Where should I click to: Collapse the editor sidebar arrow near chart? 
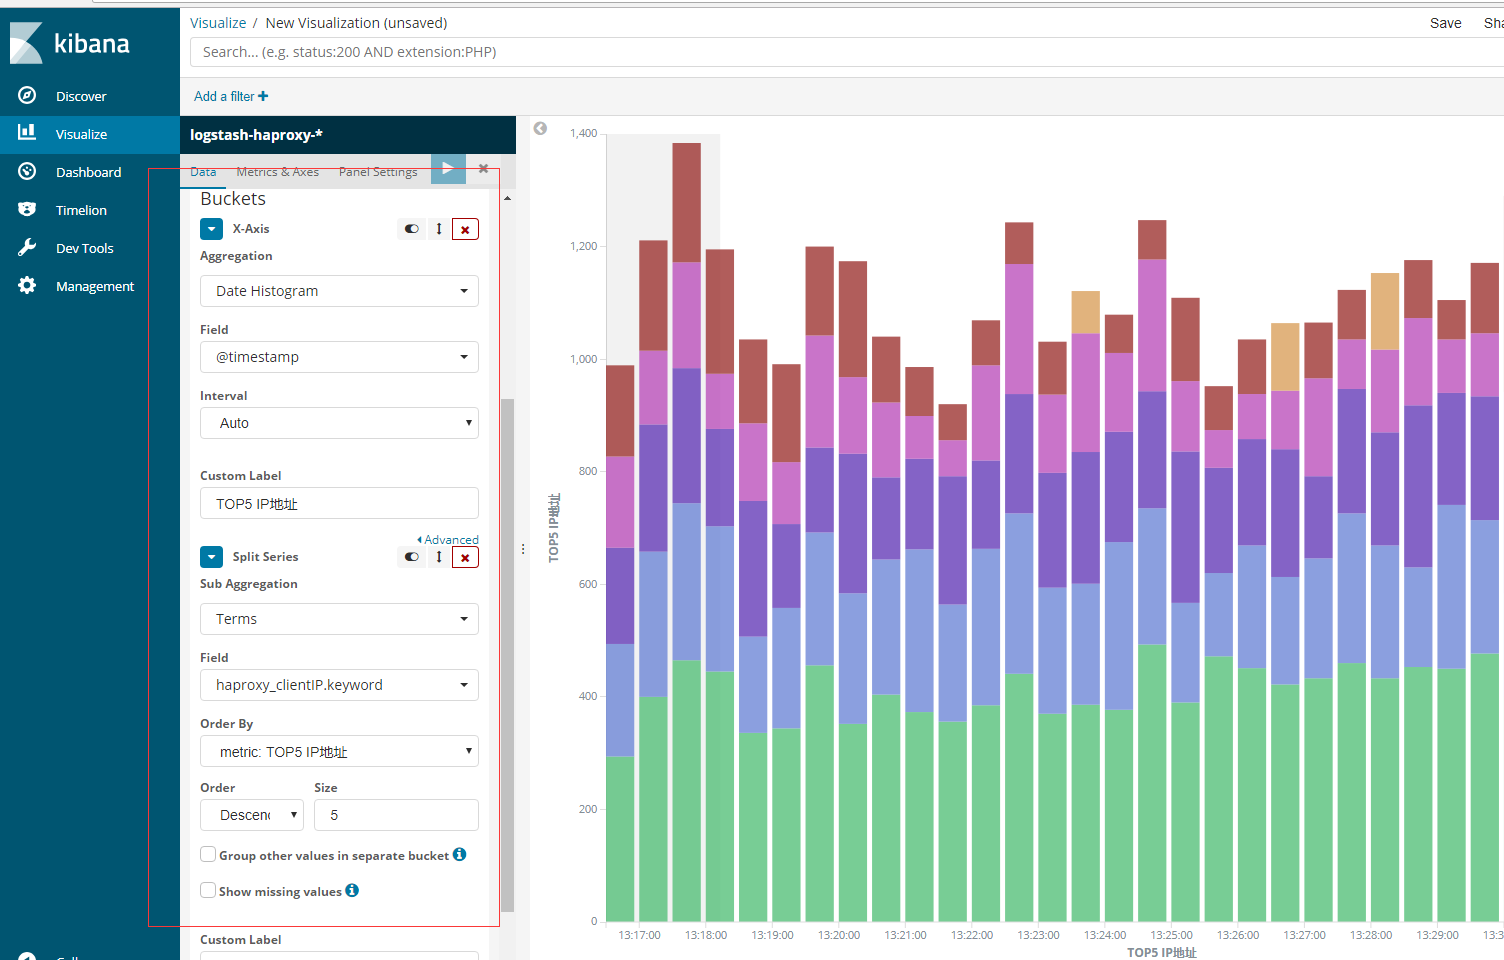(540, 129)
